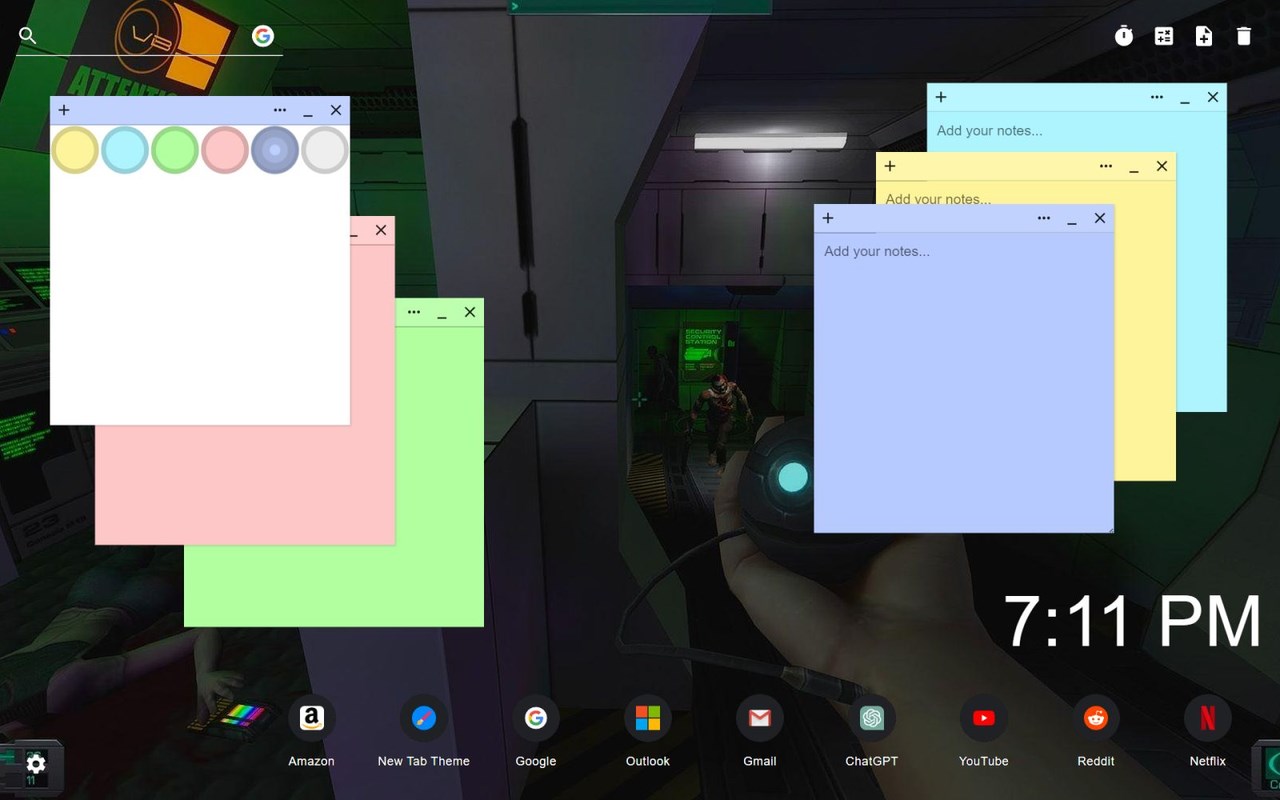Launch the Outlook shortcut
Screen dimensions: 1280x800
(648, 732)
